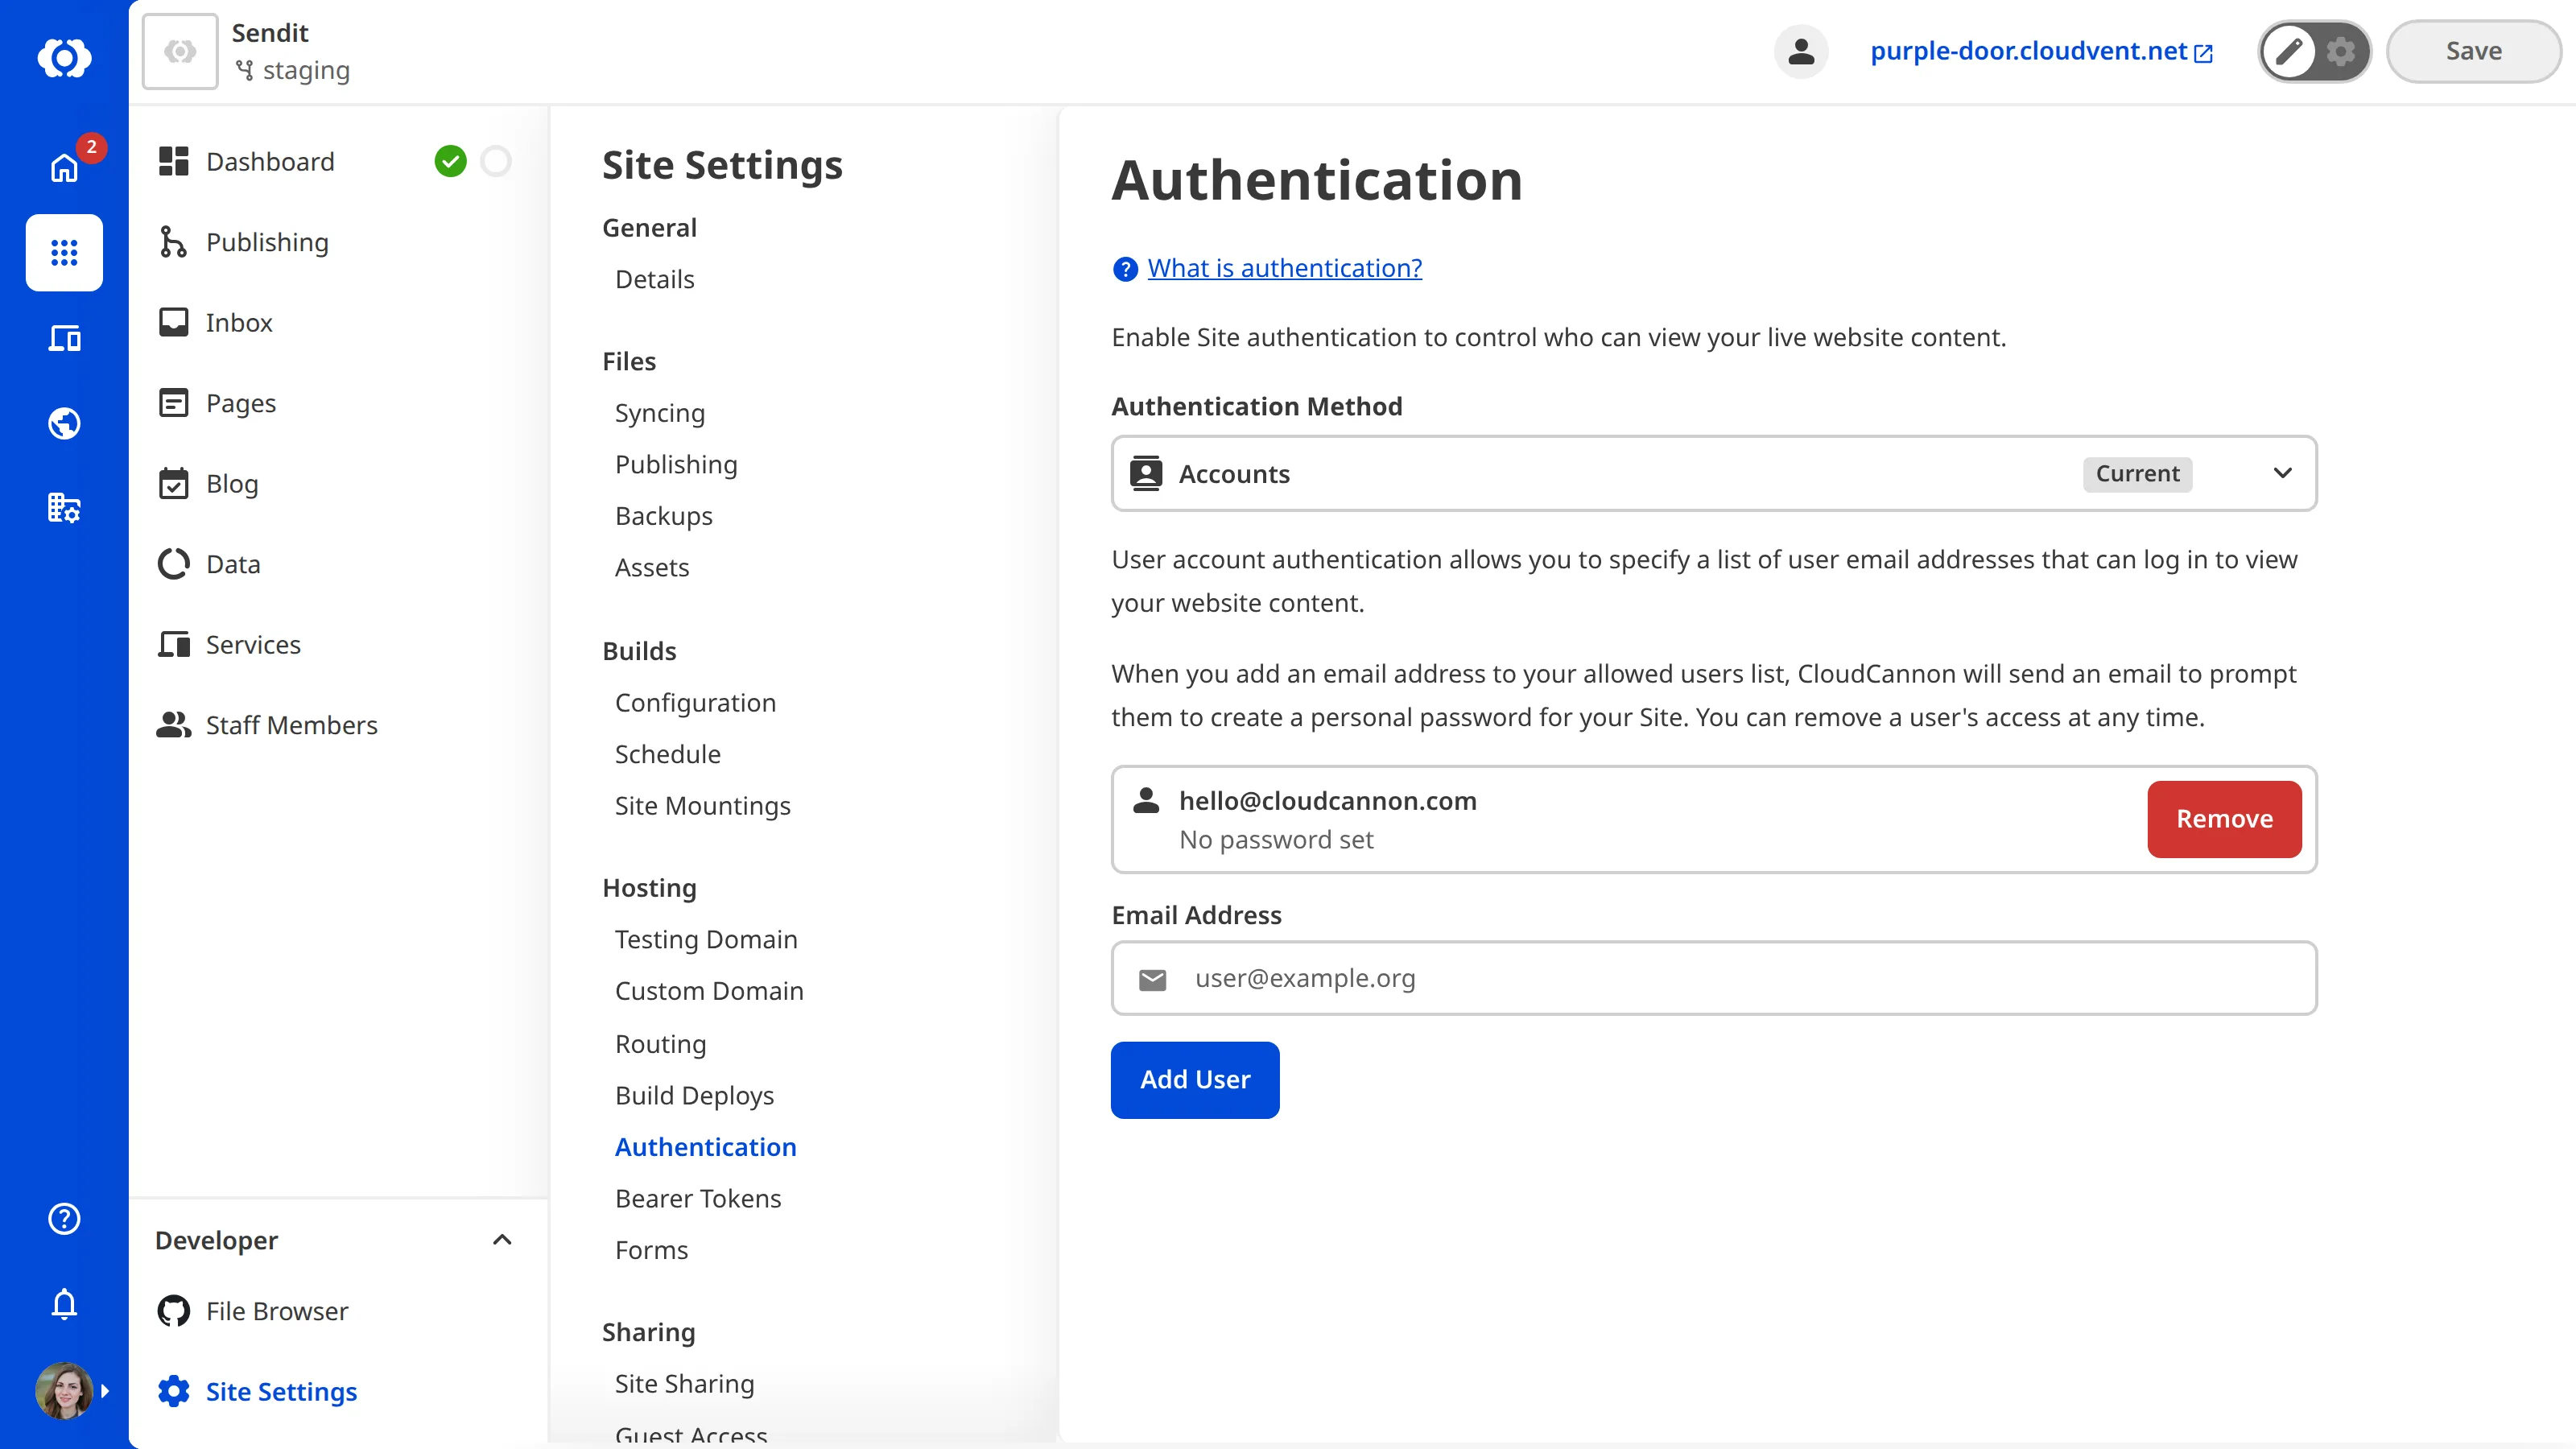This screenshot has width=2576, height=1449.
Task: Open the Authentication Method dropdown
Action: (x=1714, y=473)
